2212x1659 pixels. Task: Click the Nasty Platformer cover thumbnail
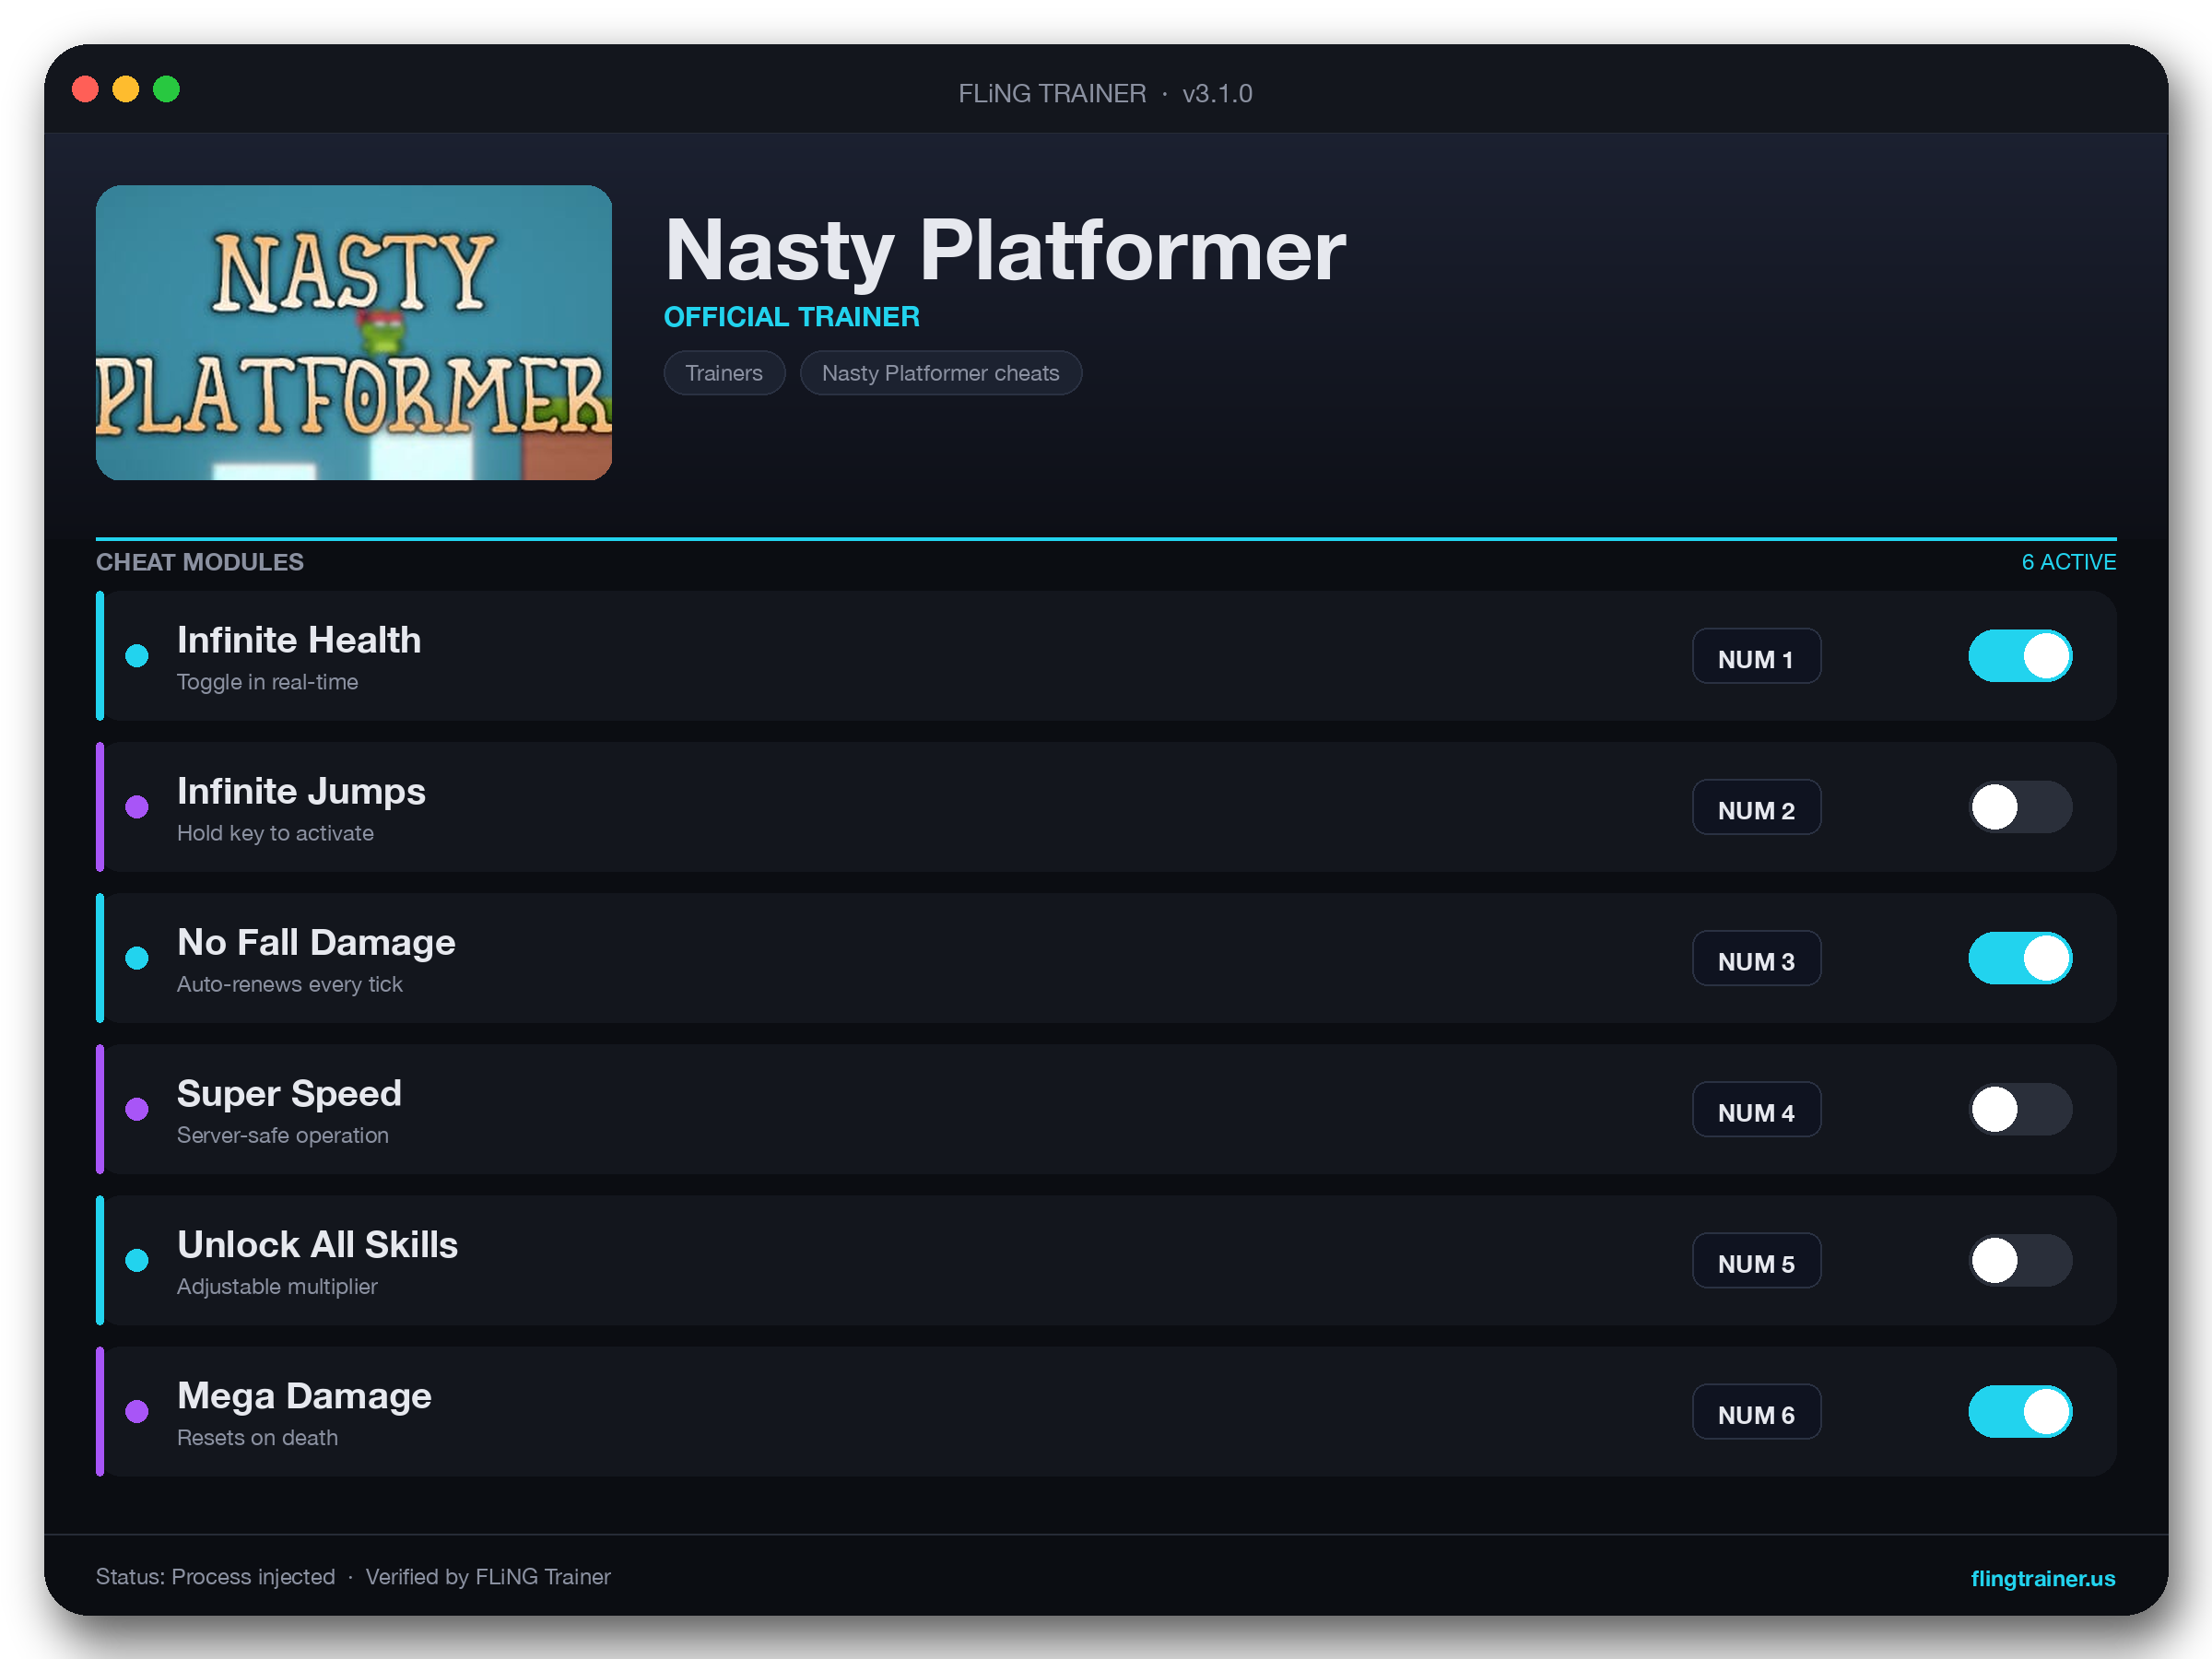click(353, 332)
